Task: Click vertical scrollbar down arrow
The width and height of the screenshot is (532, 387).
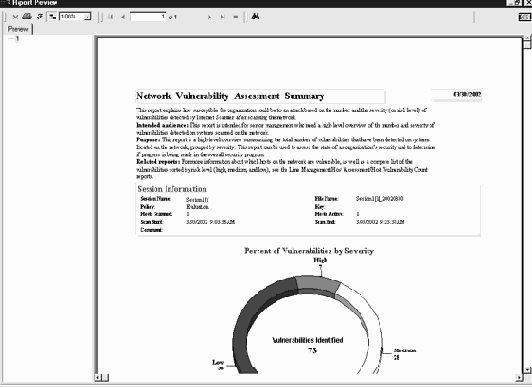Action: point(528,369)
